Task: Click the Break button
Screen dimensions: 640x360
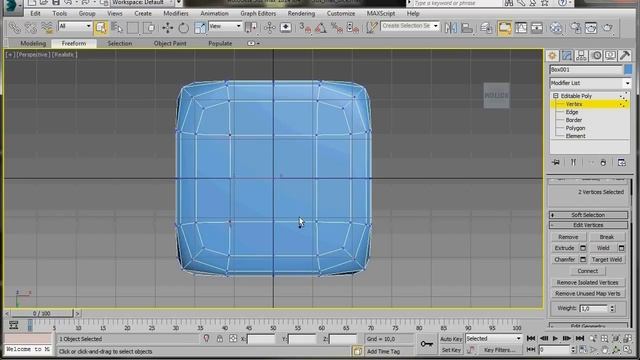Action: click(x=607, y=237)
